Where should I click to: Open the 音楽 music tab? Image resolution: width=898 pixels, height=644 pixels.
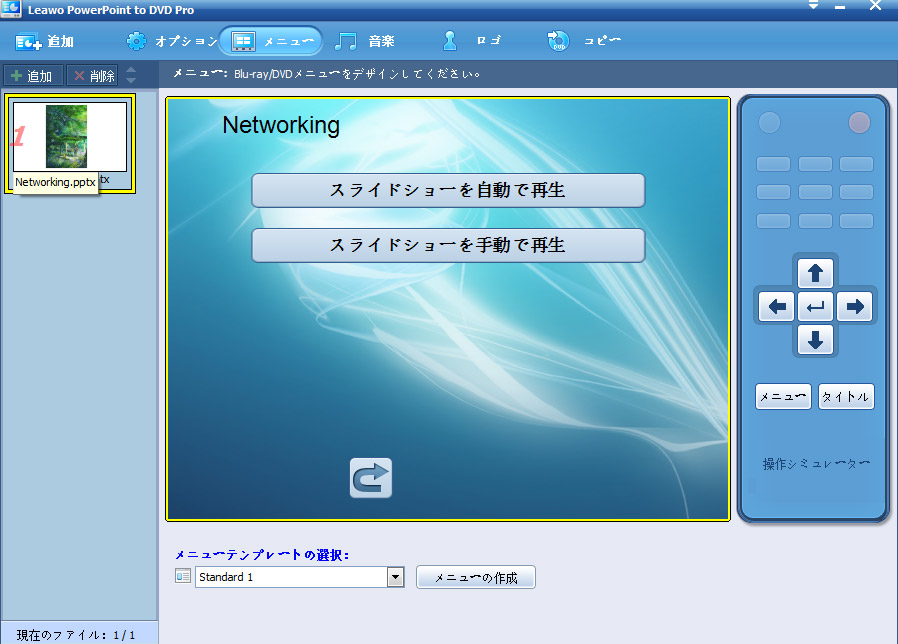pyautogui.click(x=347, y=42)
